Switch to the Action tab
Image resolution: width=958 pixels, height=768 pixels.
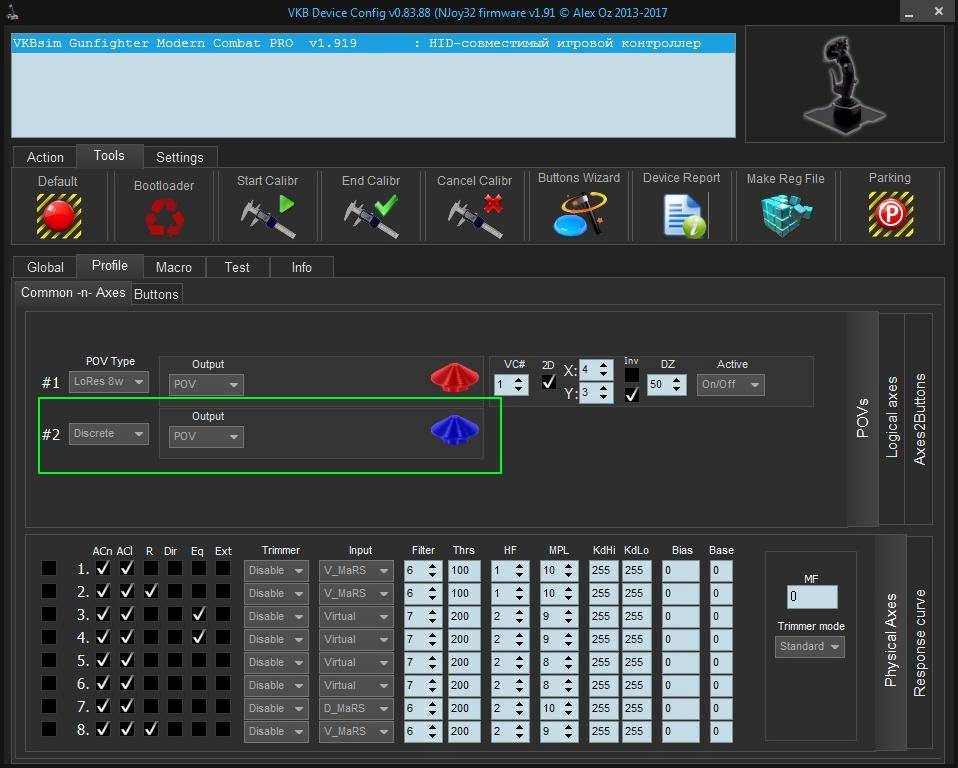[45, 157]
